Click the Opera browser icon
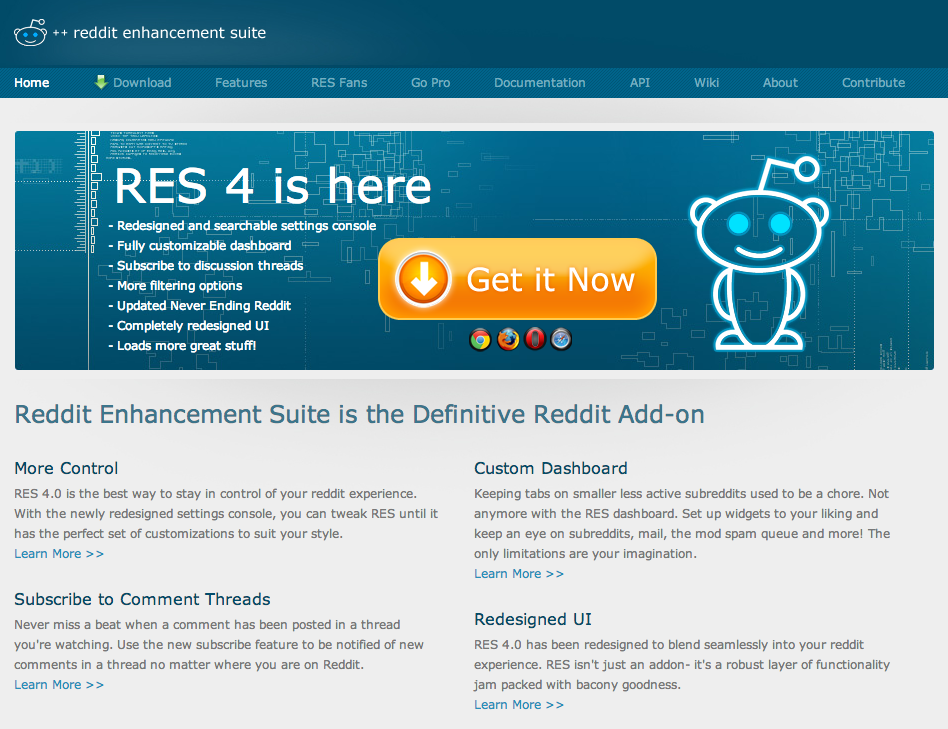Image resolution: width=948 pixels, height=729 pixels. pos(534,340)
